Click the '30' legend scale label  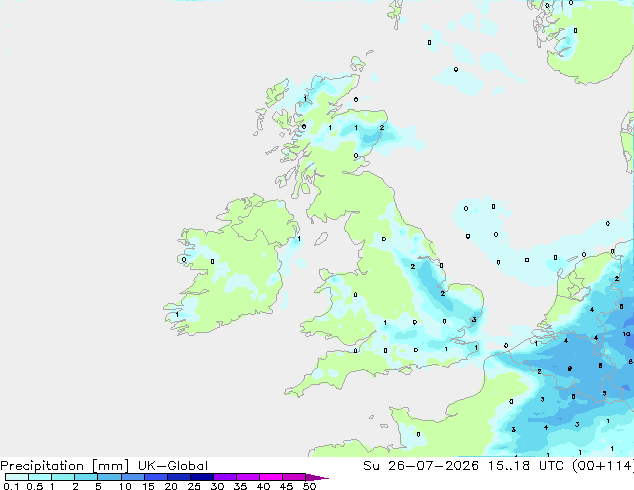[x=217, y=486]
